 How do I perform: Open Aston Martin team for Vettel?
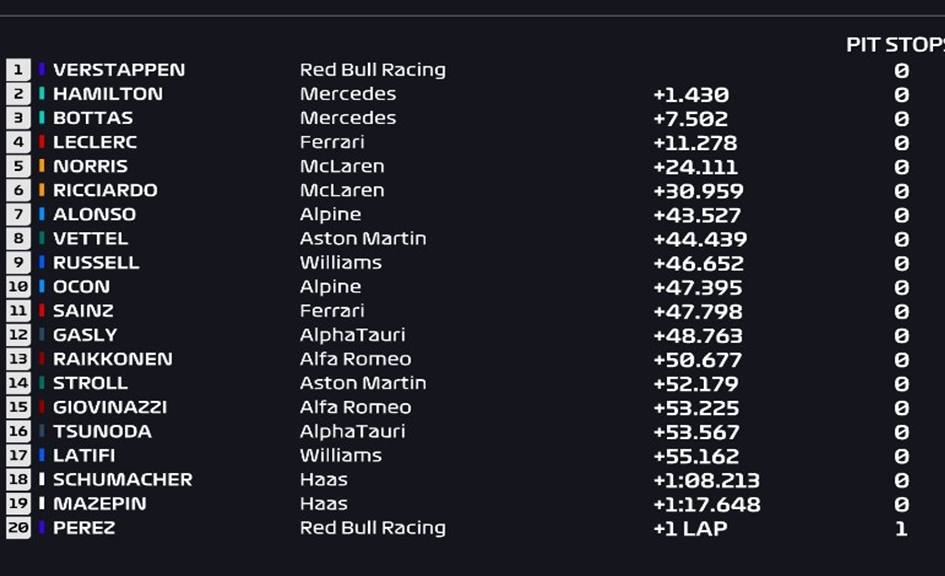point(363,239)
